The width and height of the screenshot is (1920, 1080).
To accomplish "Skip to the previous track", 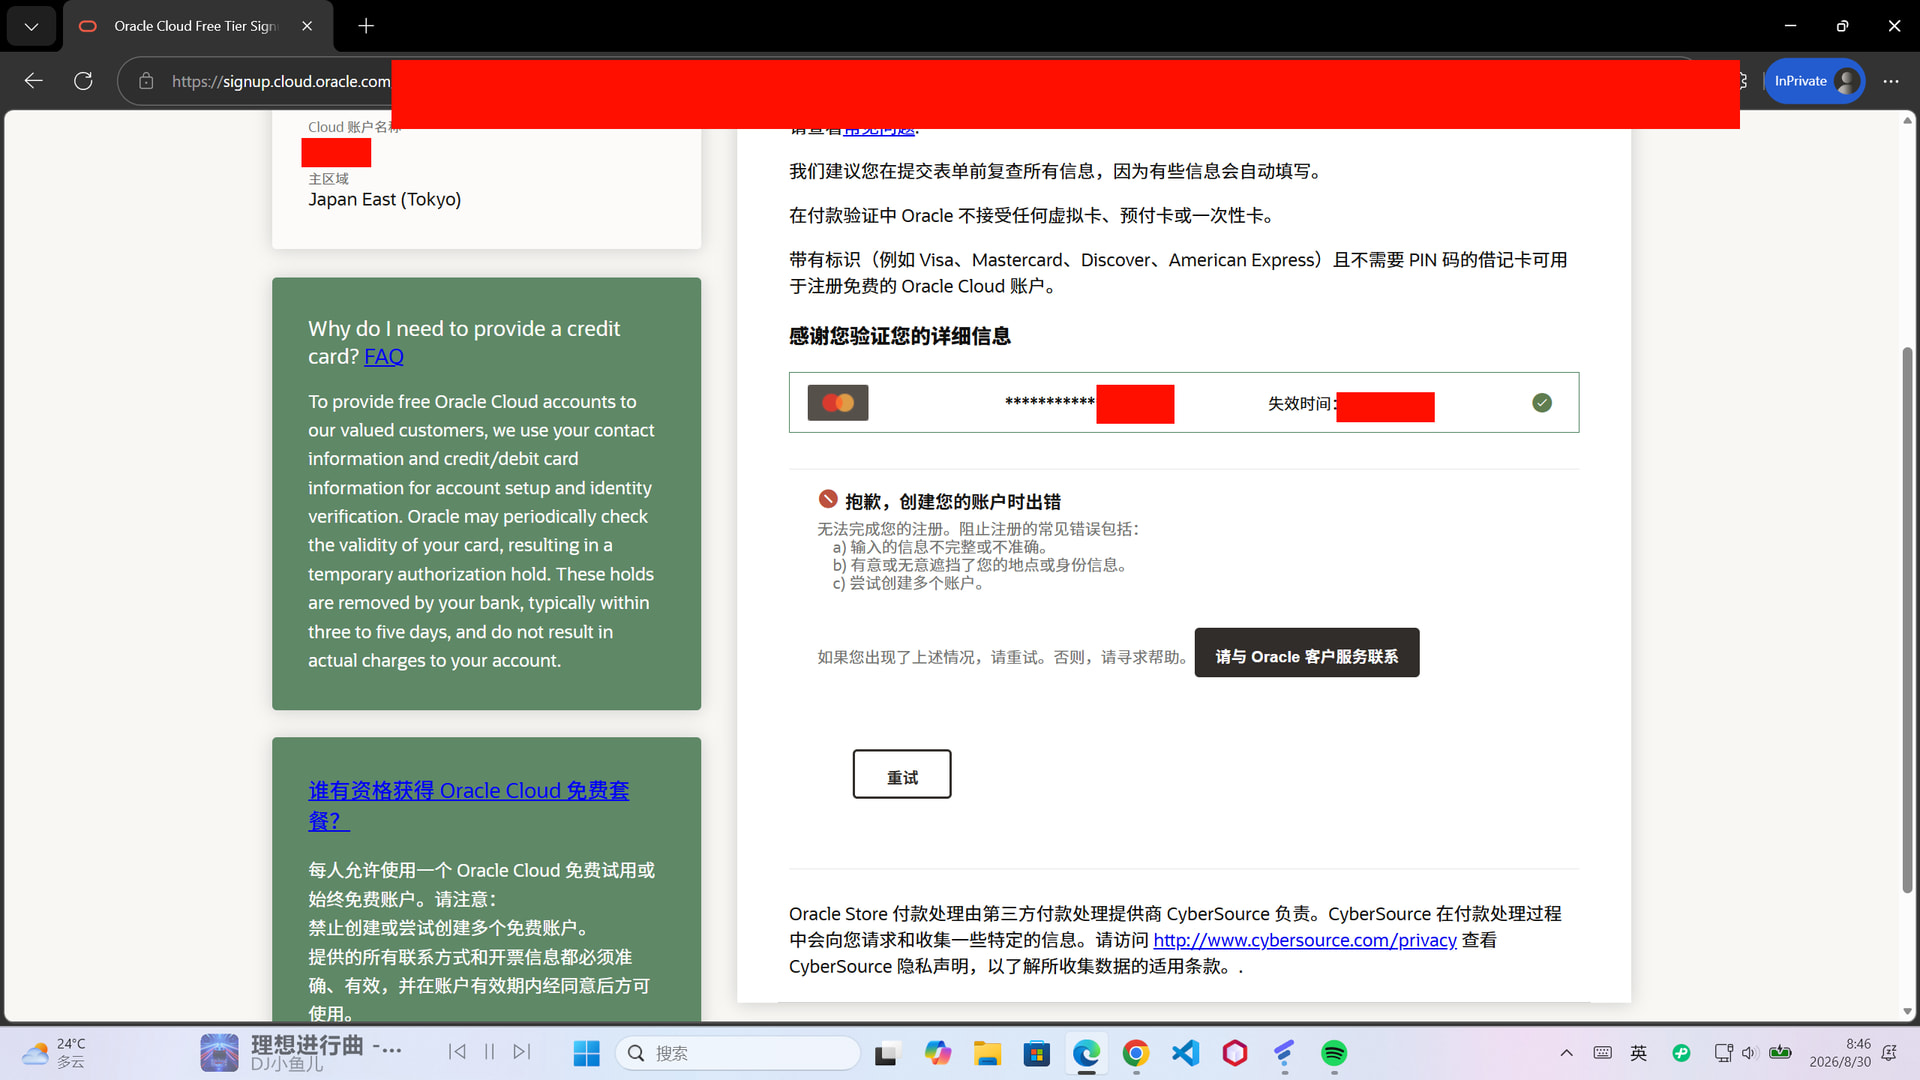I will 457,1052.
